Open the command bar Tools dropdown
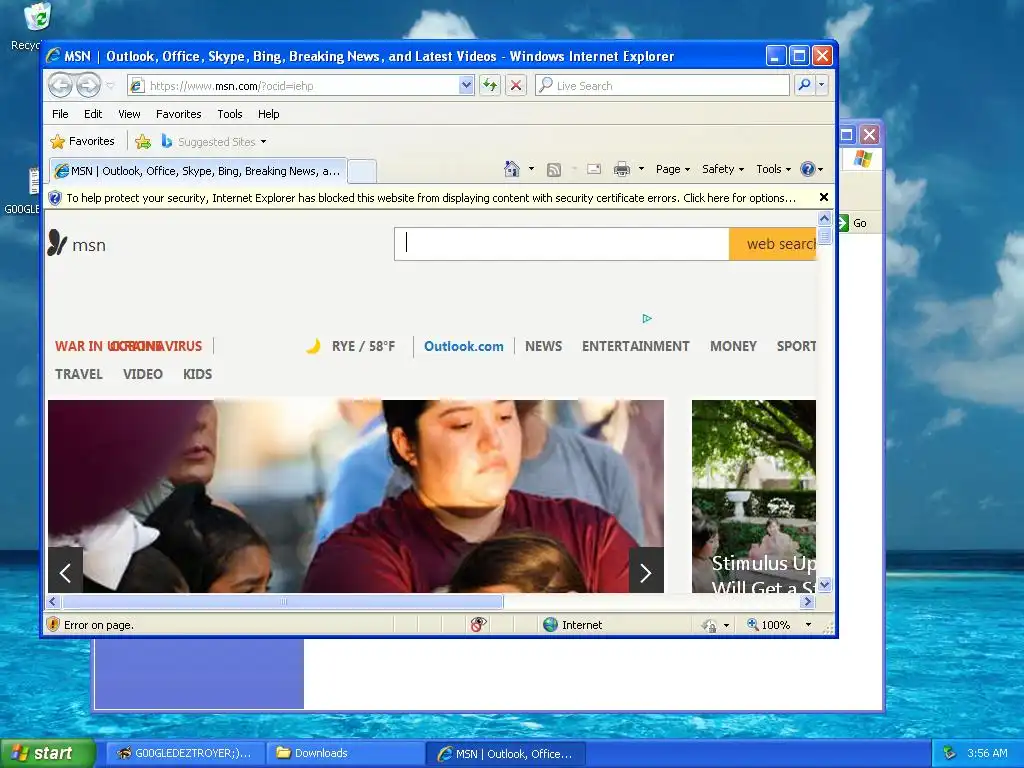The width and height of the screenshot is (1024, 768). (x=773, y=169)
